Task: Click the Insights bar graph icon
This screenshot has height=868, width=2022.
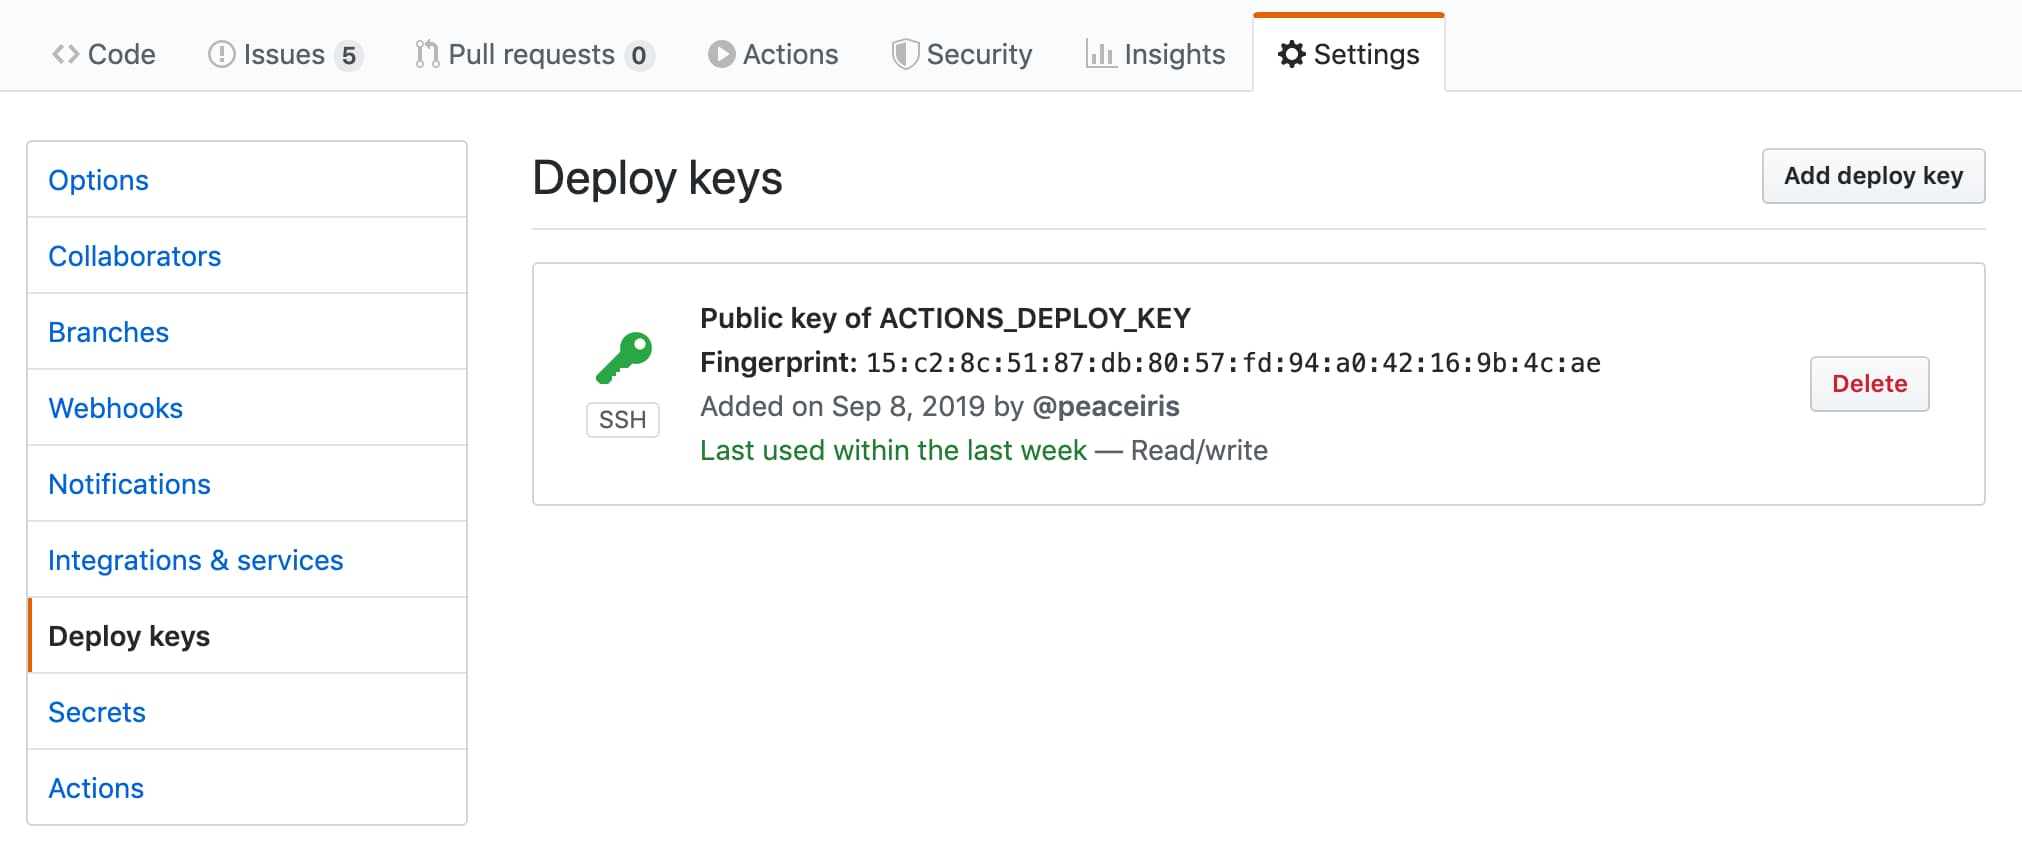Action: click(x=1100, y=54)
